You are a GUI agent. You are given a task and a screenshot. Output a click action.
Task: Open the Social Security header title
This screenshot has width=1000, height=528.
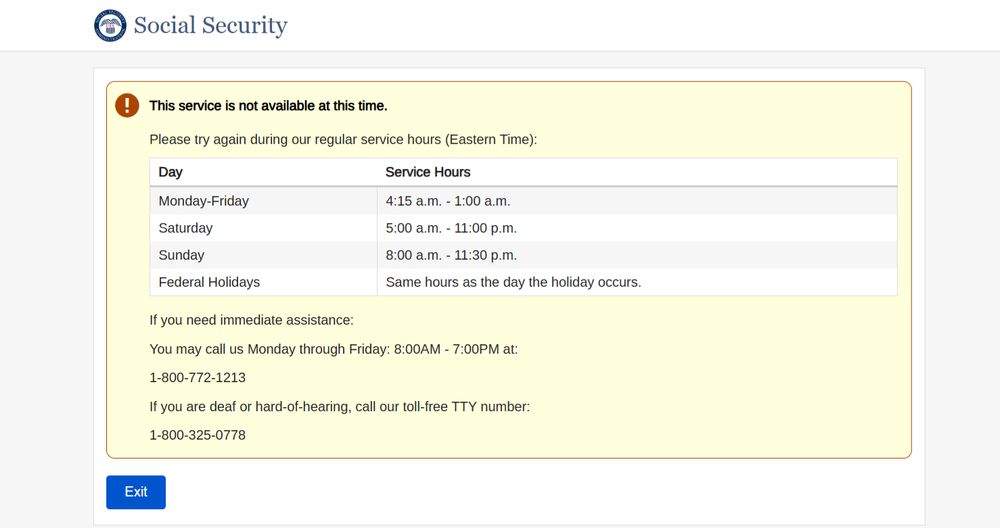[x=210, y=26]
